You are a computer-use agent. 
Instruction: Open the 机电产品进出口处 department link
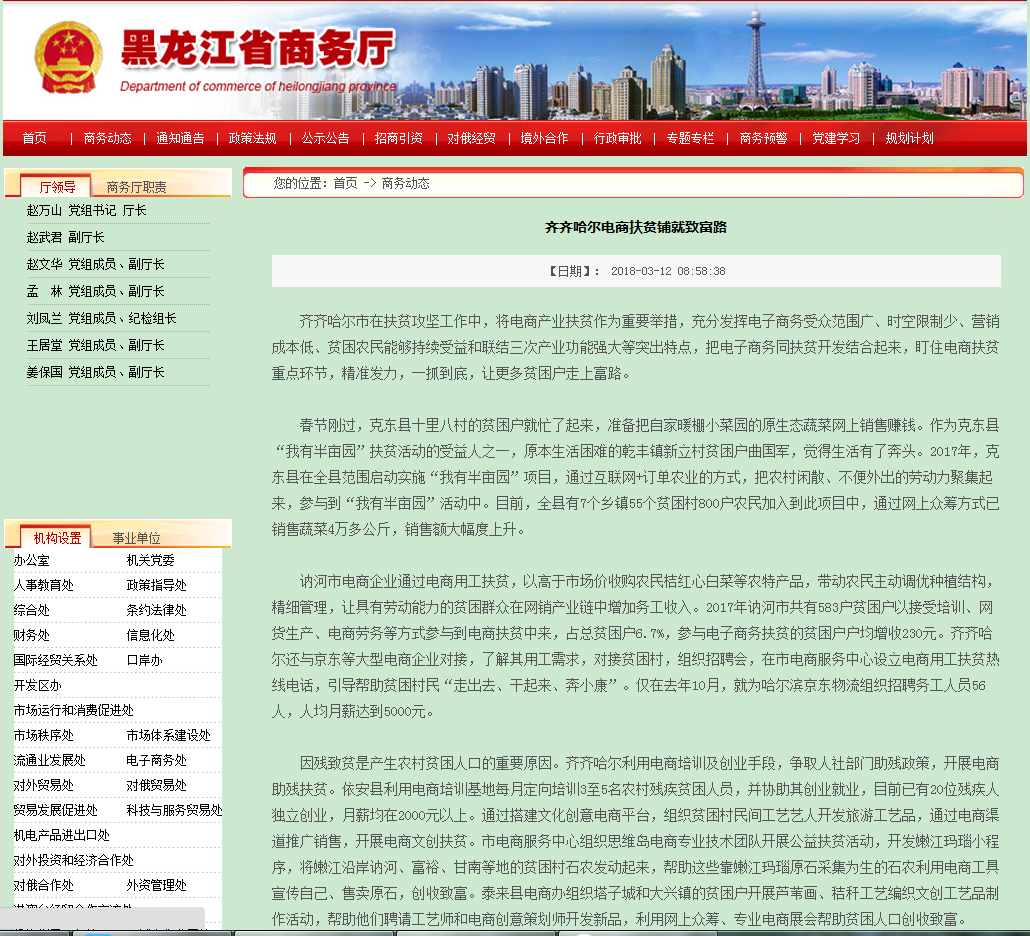(x=61, y=835)
